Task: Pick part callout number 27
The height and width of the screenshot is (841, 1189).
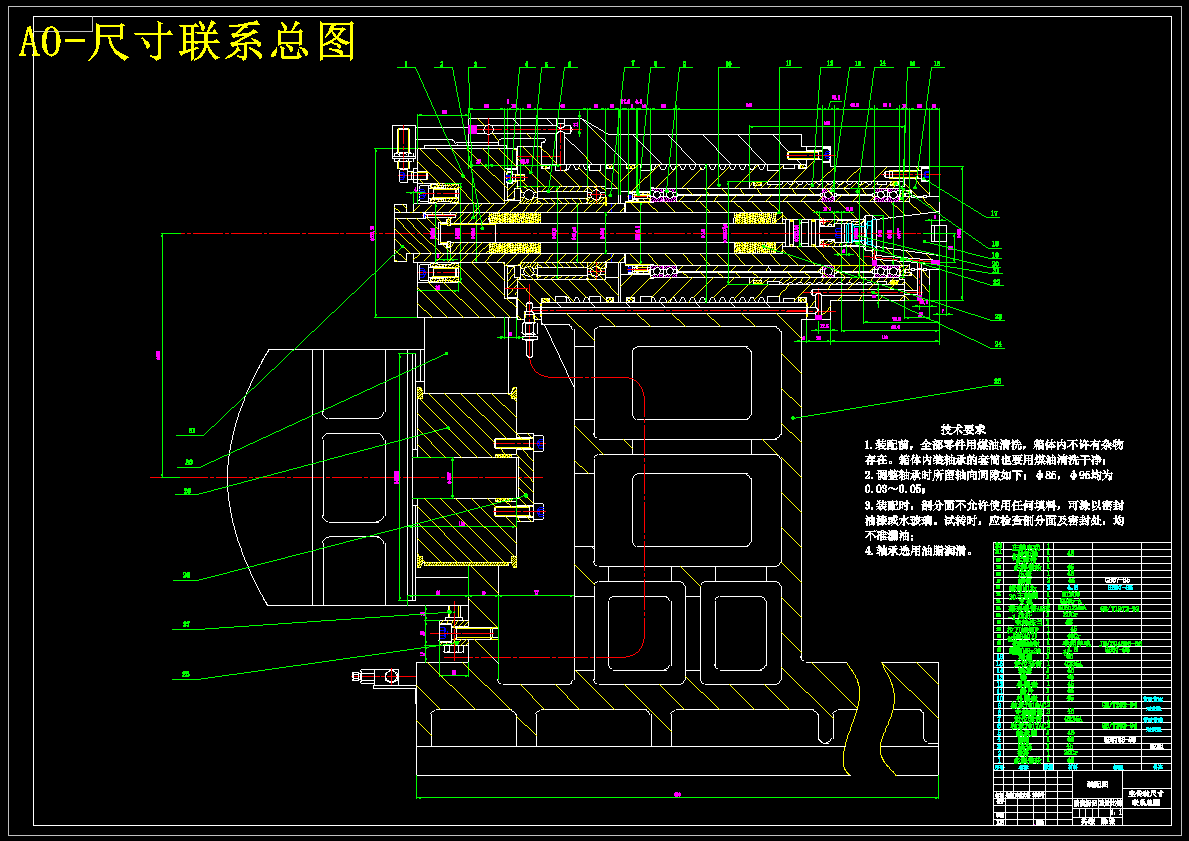Action: 186,625
